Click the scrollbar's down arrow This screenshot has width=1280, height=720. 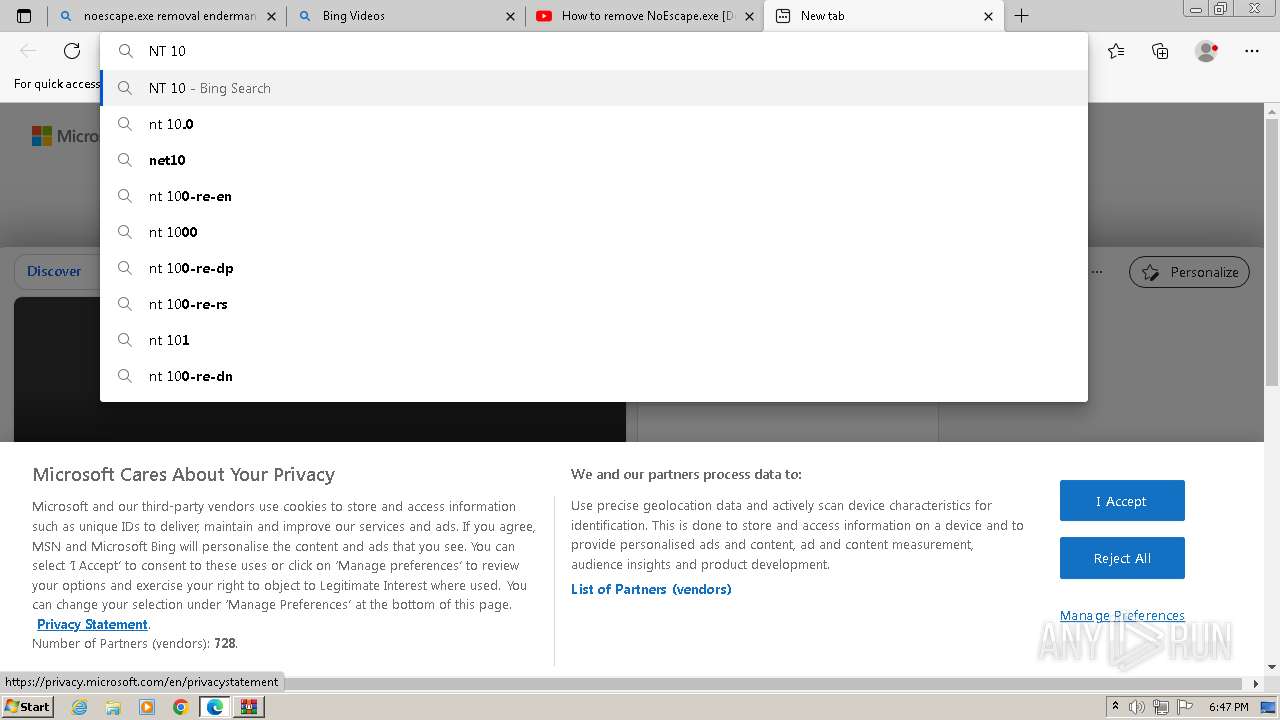click(x=1272, y=667)
